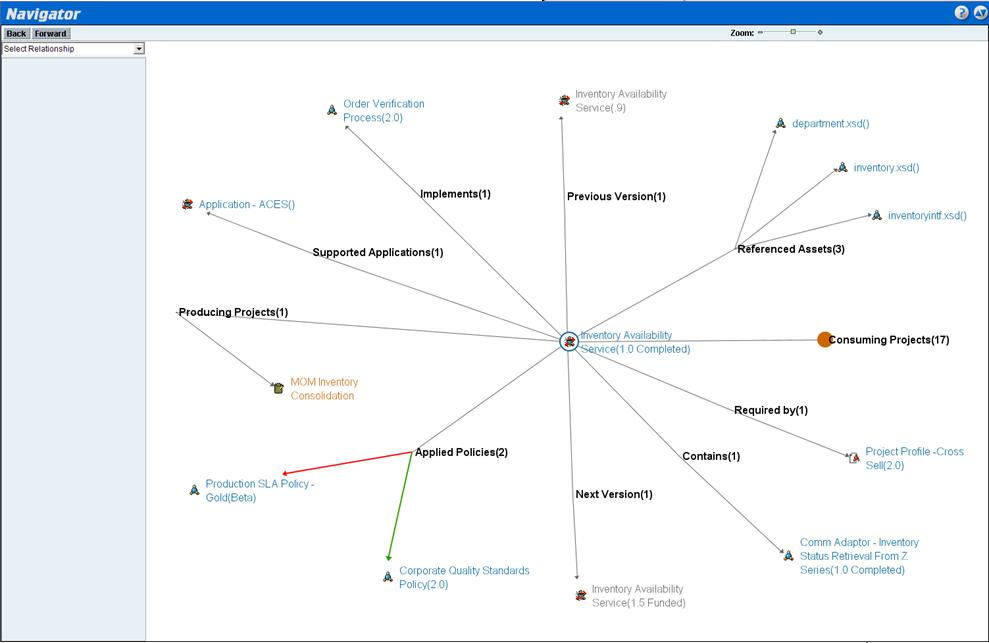
Task: Open Corporate Quality Standards Policy(2.0) link
Action: [x=464, y=577]
